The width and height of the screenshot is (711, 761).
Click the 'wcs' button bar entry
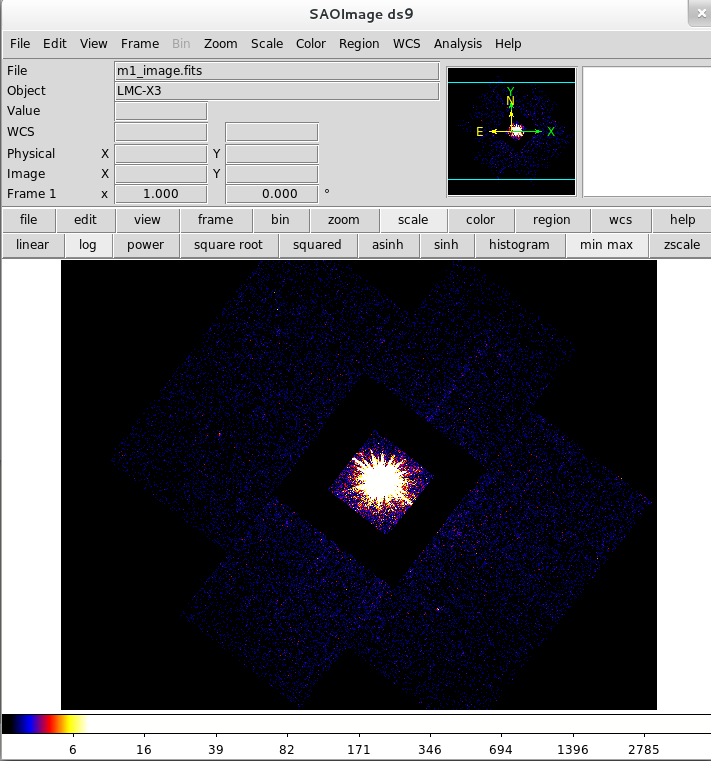(620, 220)
